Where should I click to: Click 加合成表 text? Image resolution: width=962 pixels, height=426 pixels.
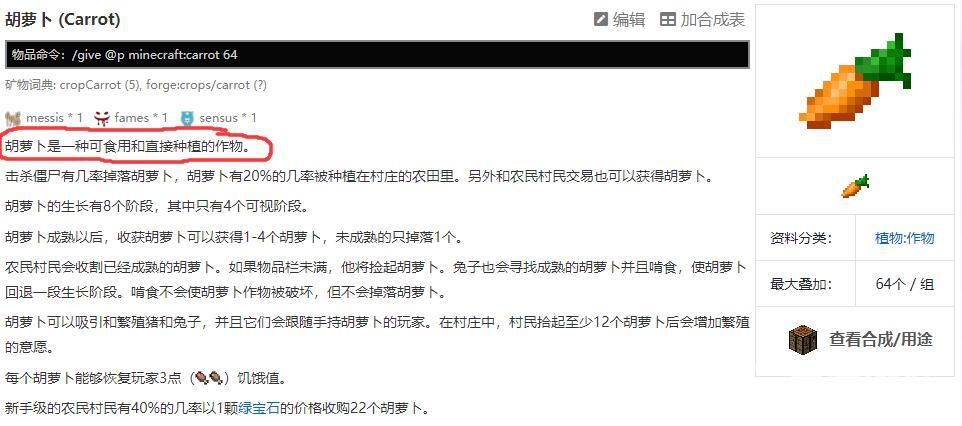tap(712, 20)
